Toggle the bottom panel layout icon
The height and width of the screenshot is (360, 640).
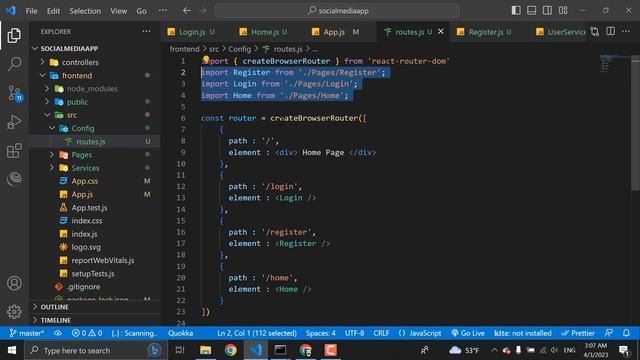click(x=531, y=11)
